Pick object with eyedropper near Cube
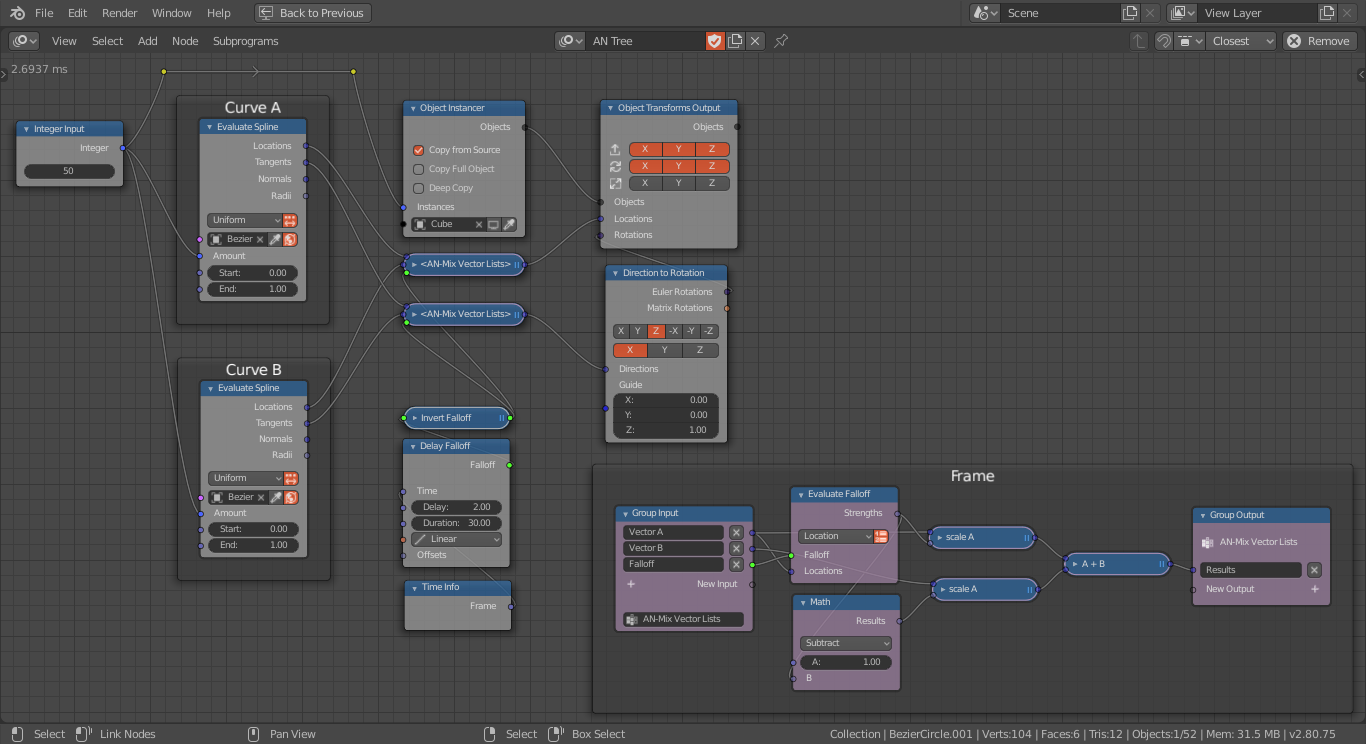1366x744 pixels. [508, 224]
